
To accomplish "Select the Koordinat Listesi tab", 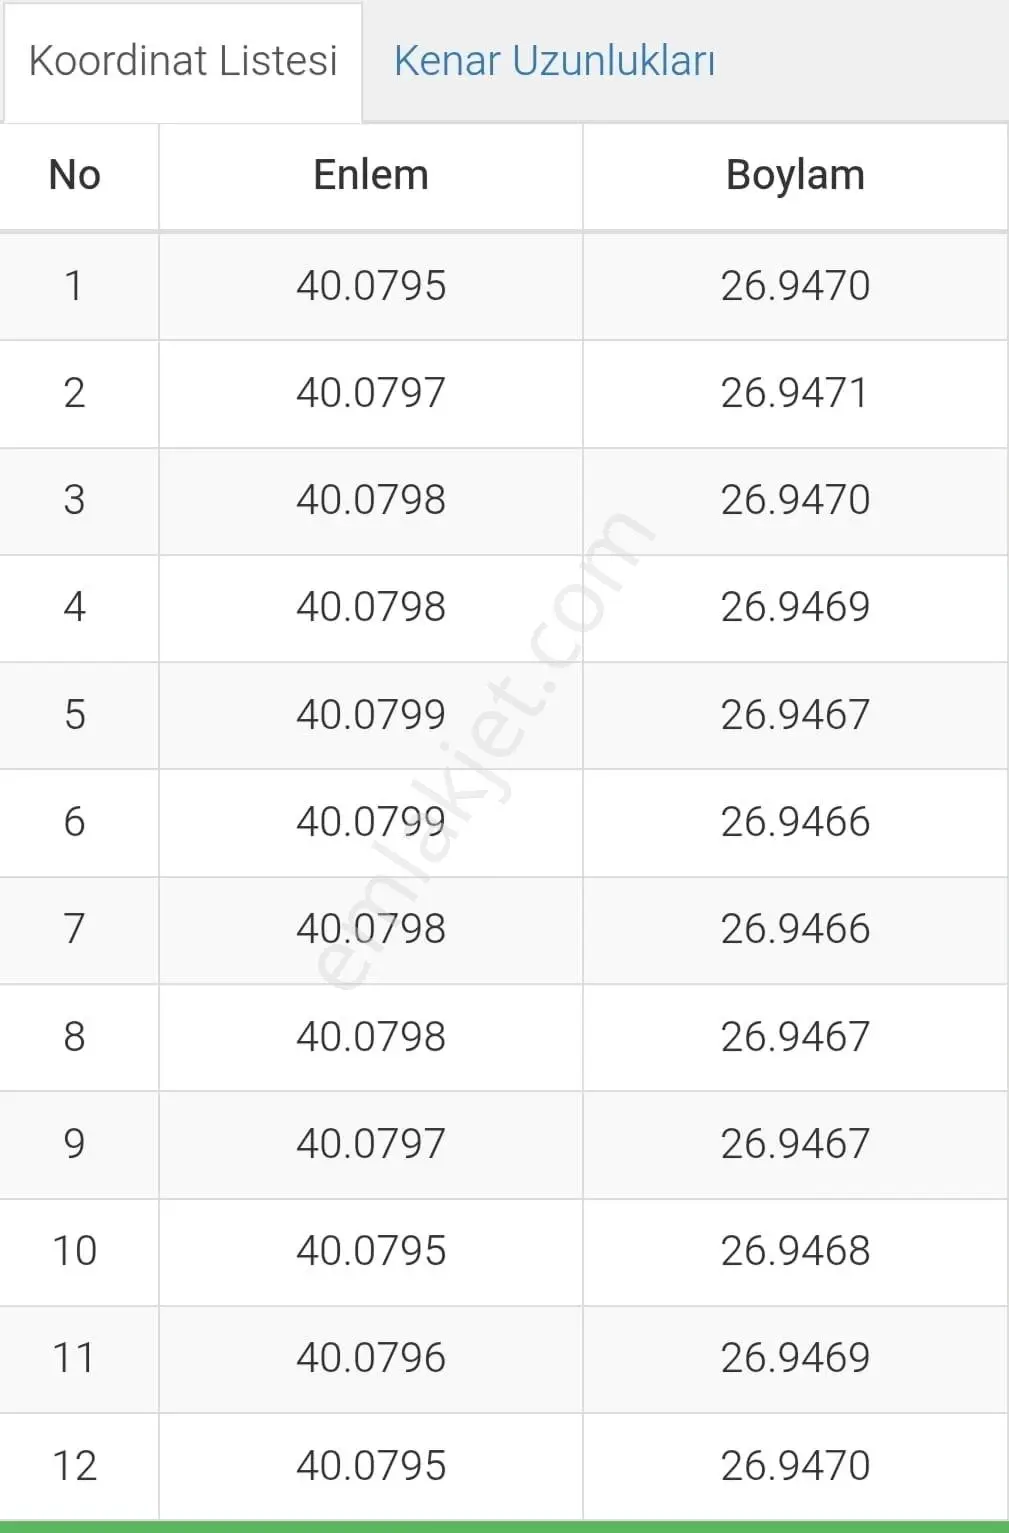I will click(183, 61).
